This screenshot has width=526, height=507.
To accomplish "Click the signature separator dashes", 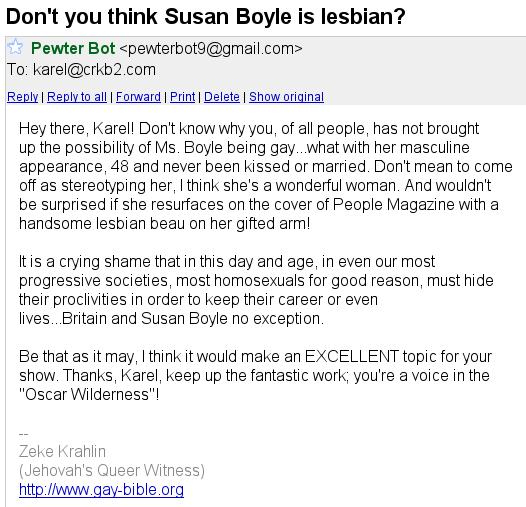I will (23, 434).
